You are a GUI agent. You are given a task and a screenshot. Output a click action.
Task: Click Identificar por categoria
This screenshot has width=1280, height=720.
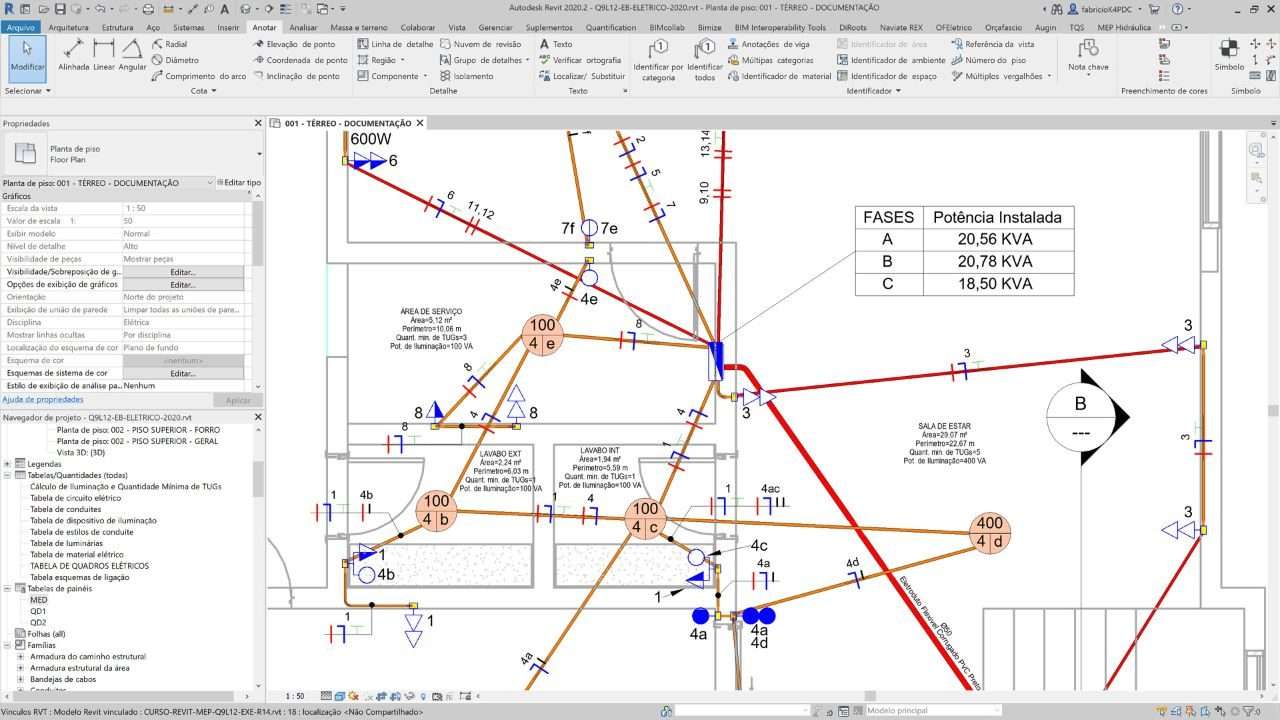[658, 59]
